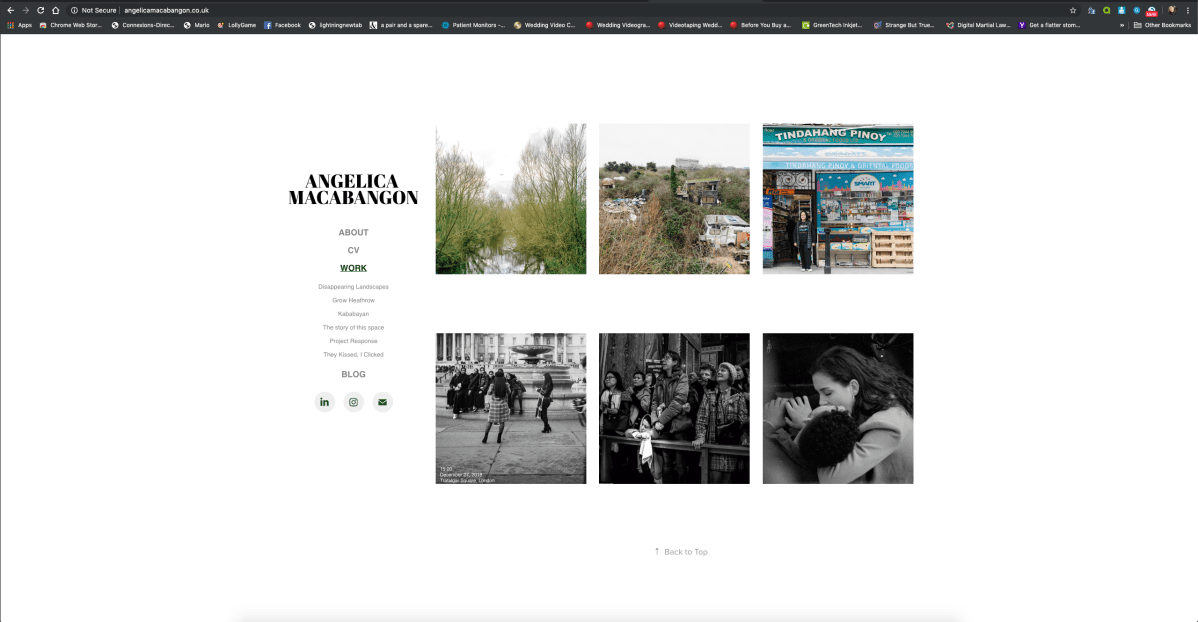Open Other Bookmarks folder
Image resolution: width=1198 pixels, height=622 pixels.
1163,24
